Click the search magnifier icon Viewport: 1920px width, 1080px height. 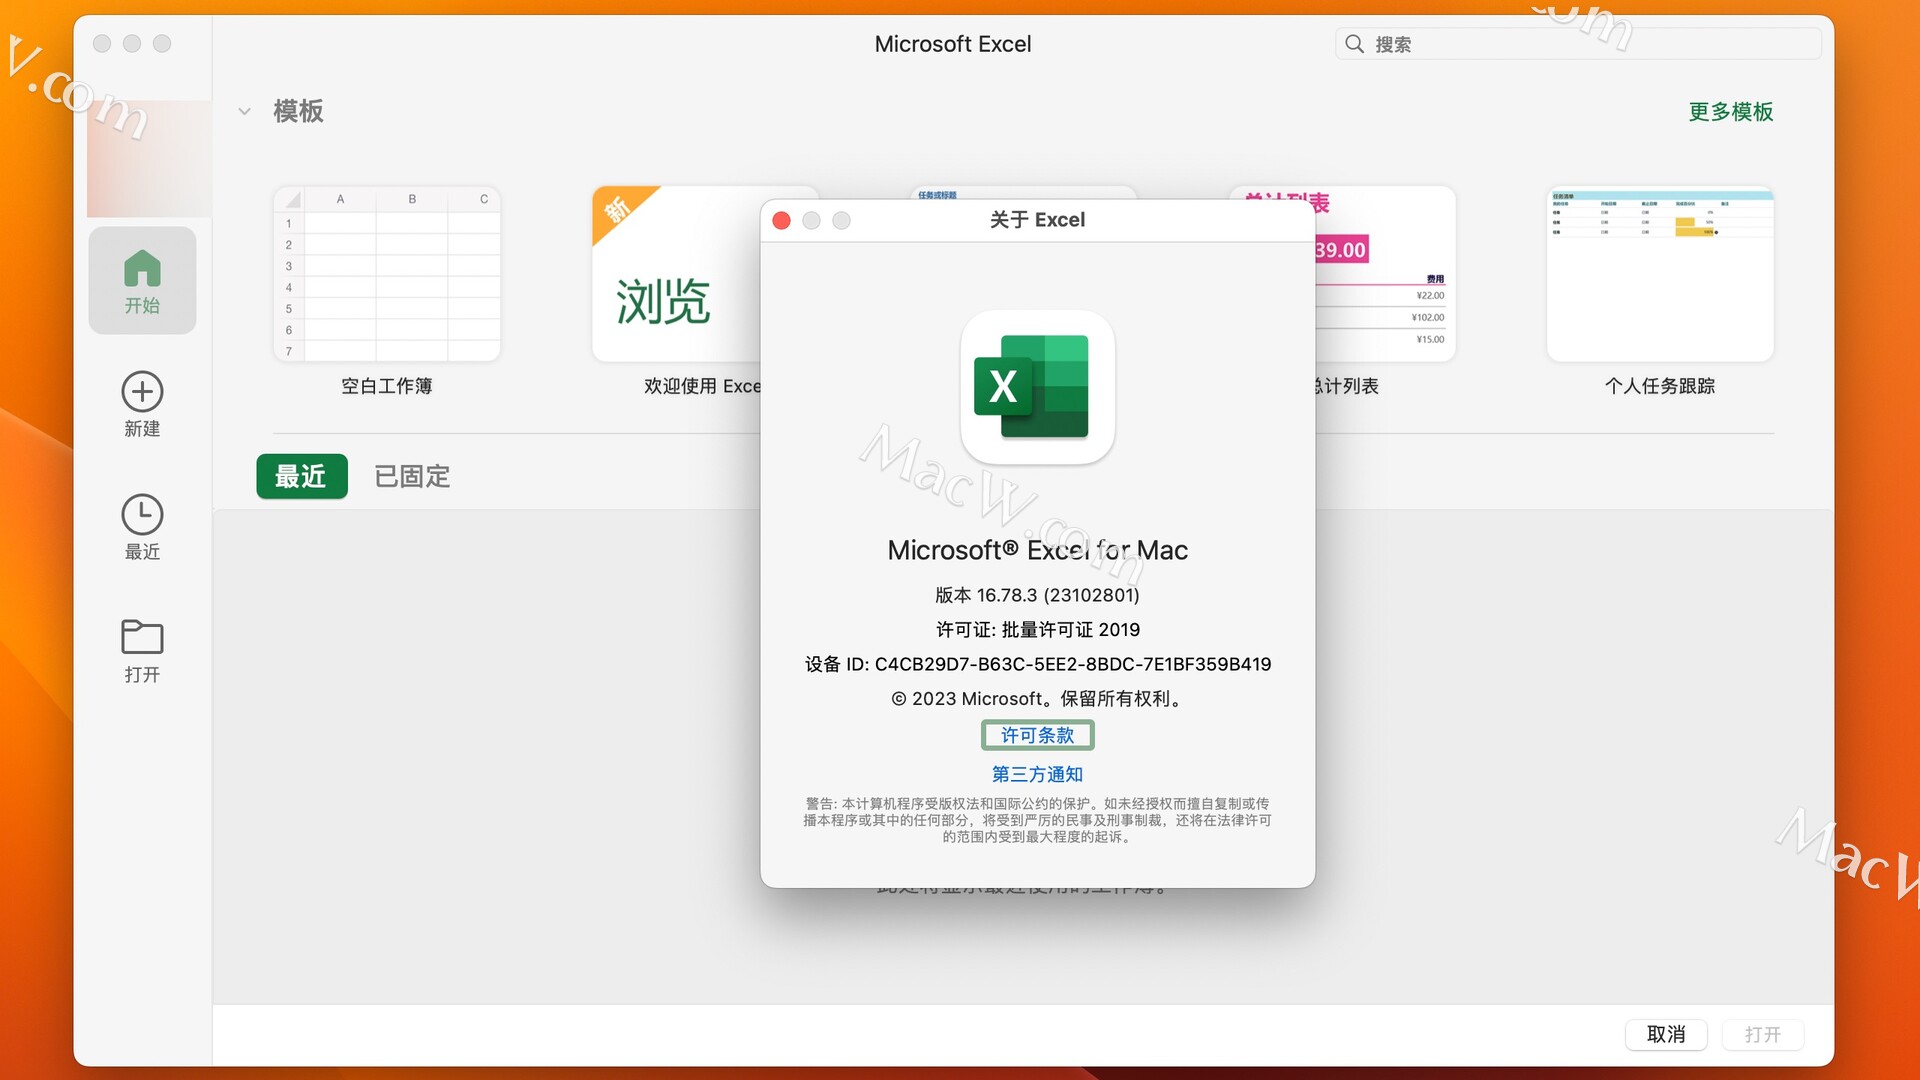pos(1355,43)
